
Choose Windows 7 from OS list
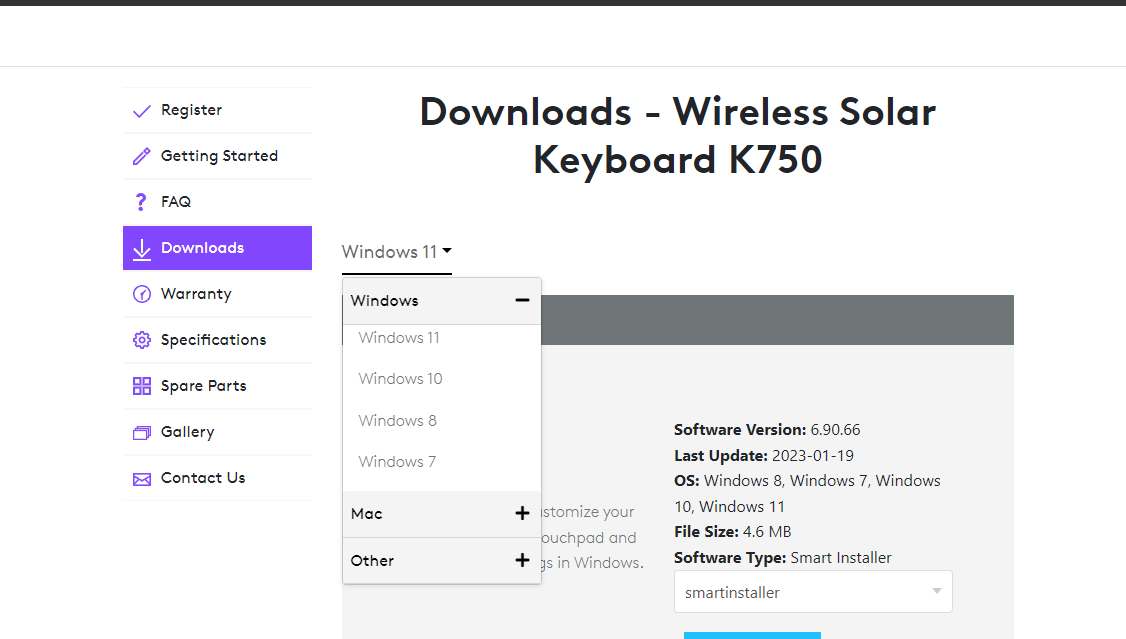(x=396, y=462)
